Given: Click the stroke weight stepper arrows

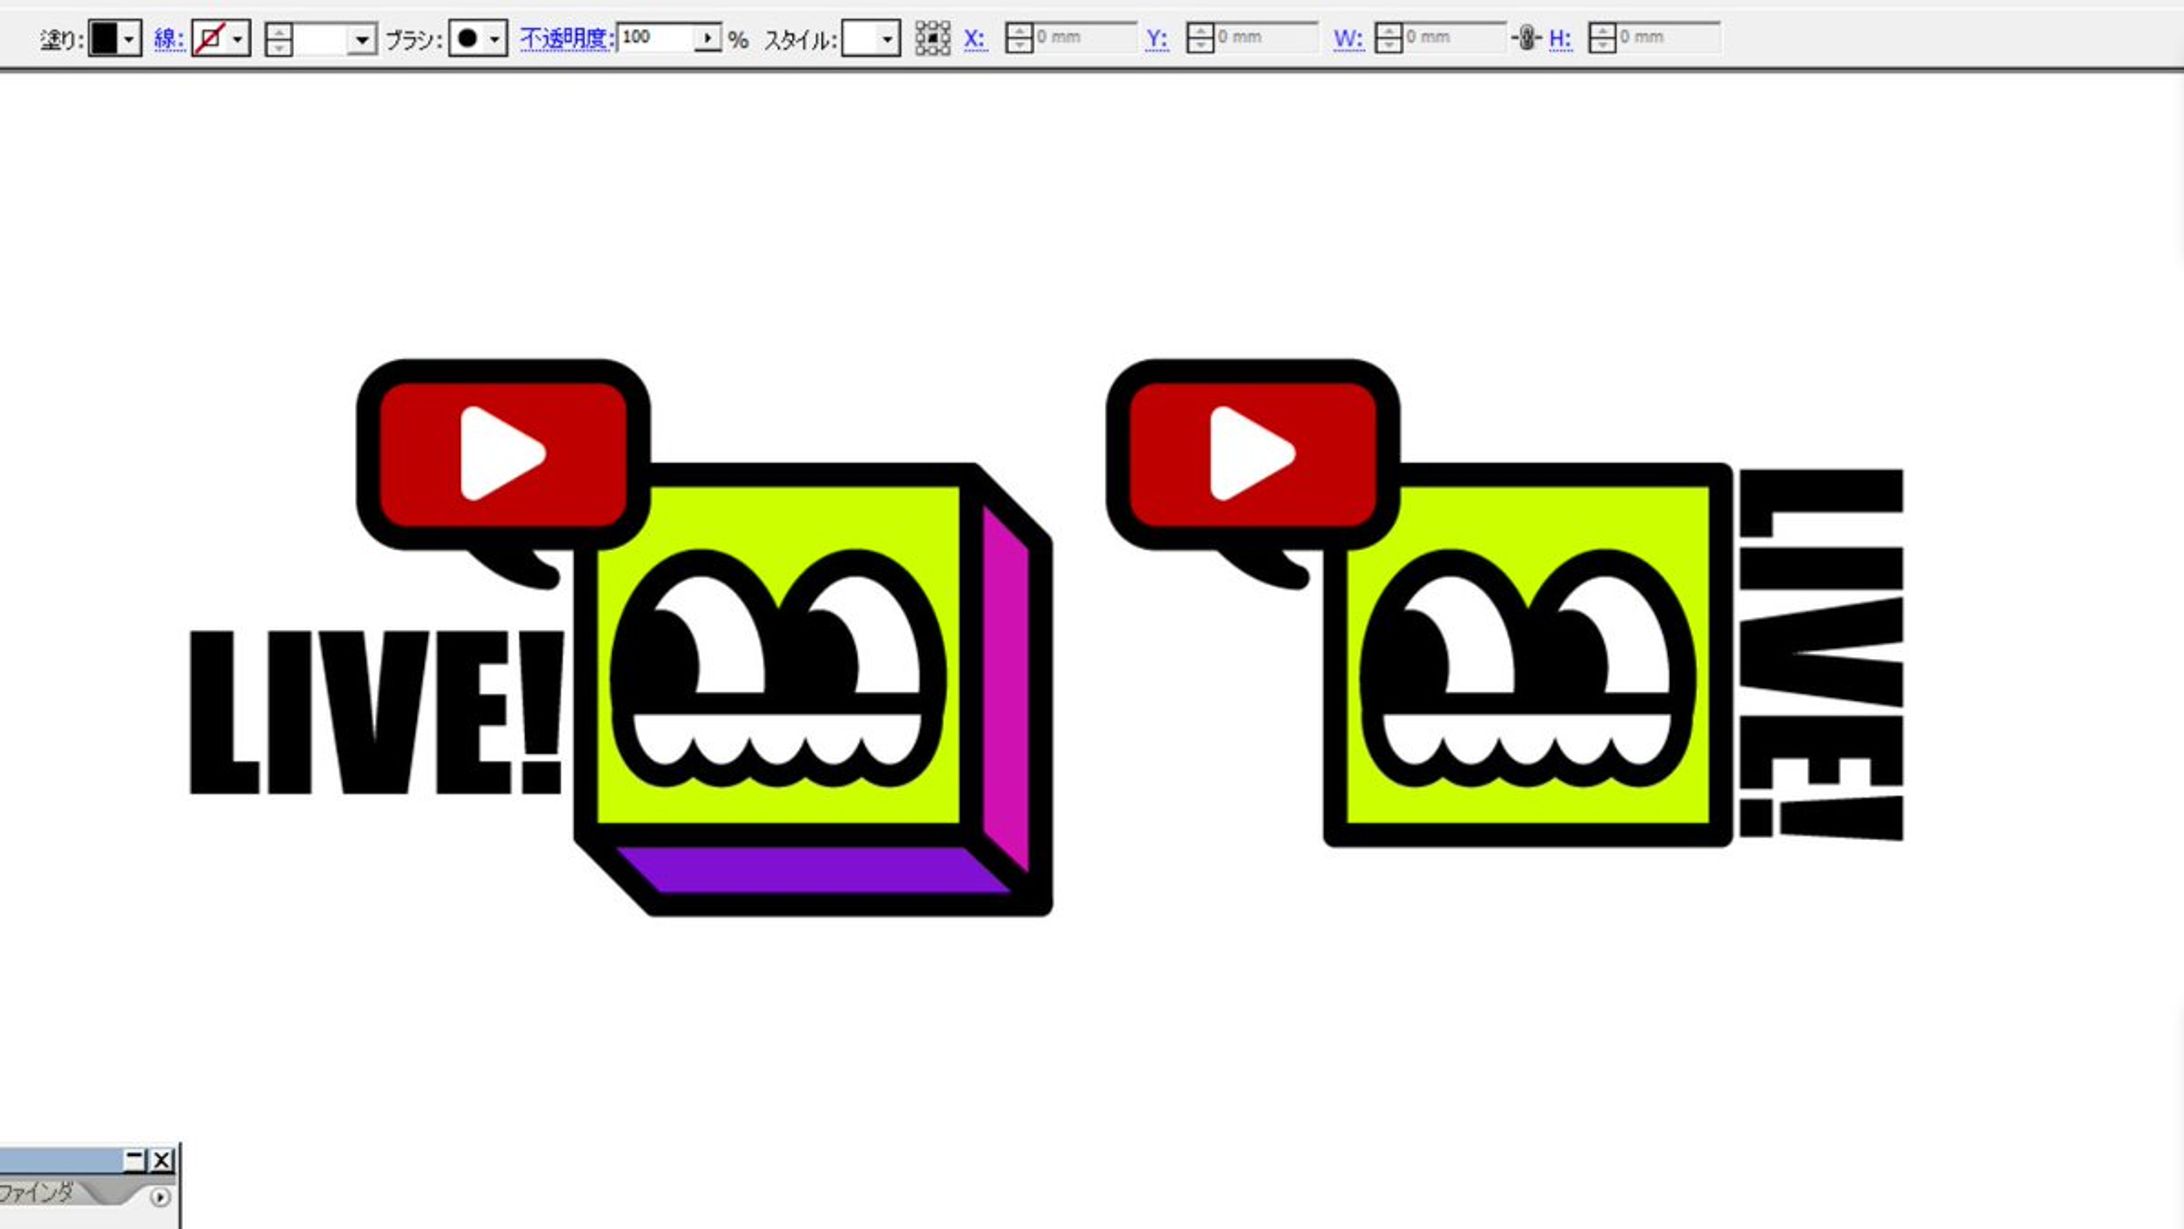Looking at the screenshot, I should coord(279,40).
